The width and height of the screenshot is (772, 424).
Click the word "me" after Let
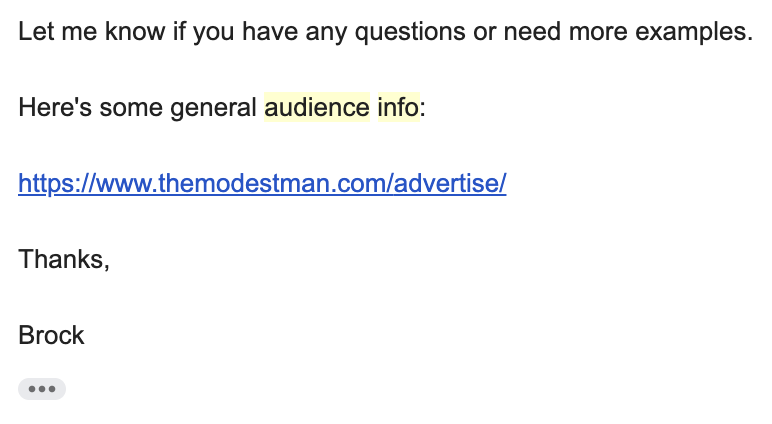coord(79,33)
